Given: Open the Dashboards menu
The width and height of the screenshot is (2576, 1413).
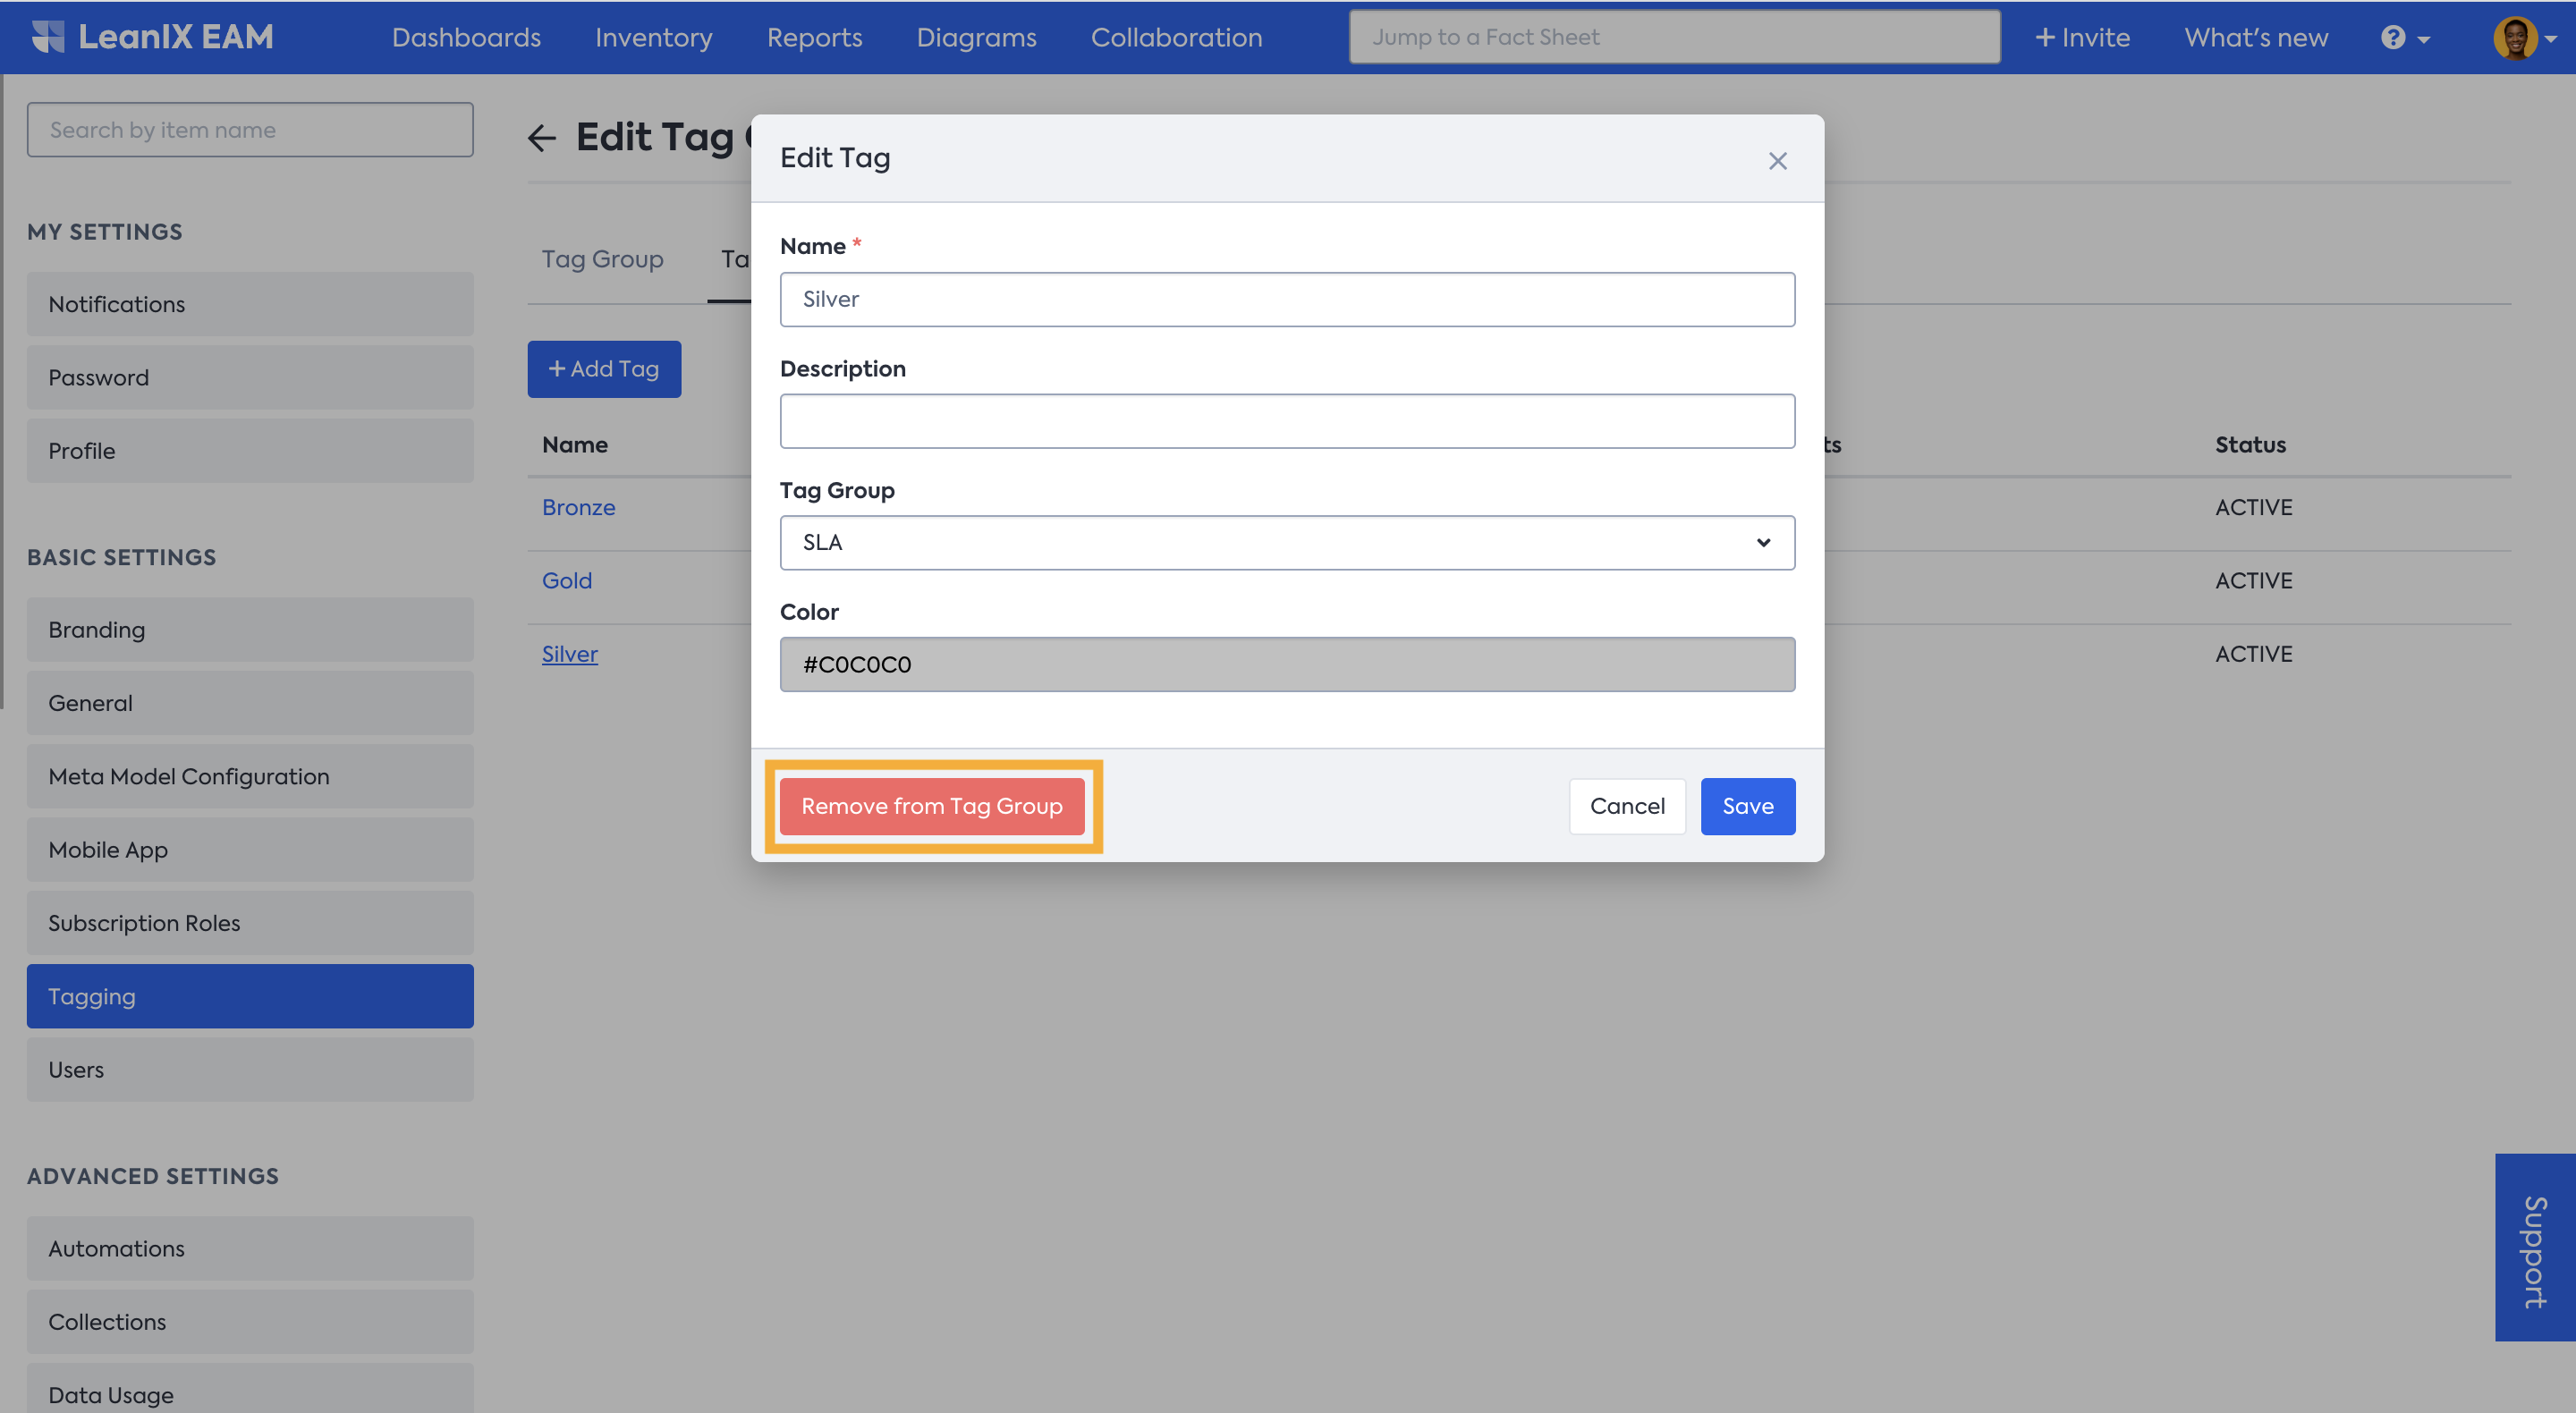Looking at the screenshot, I should (466, 38).
